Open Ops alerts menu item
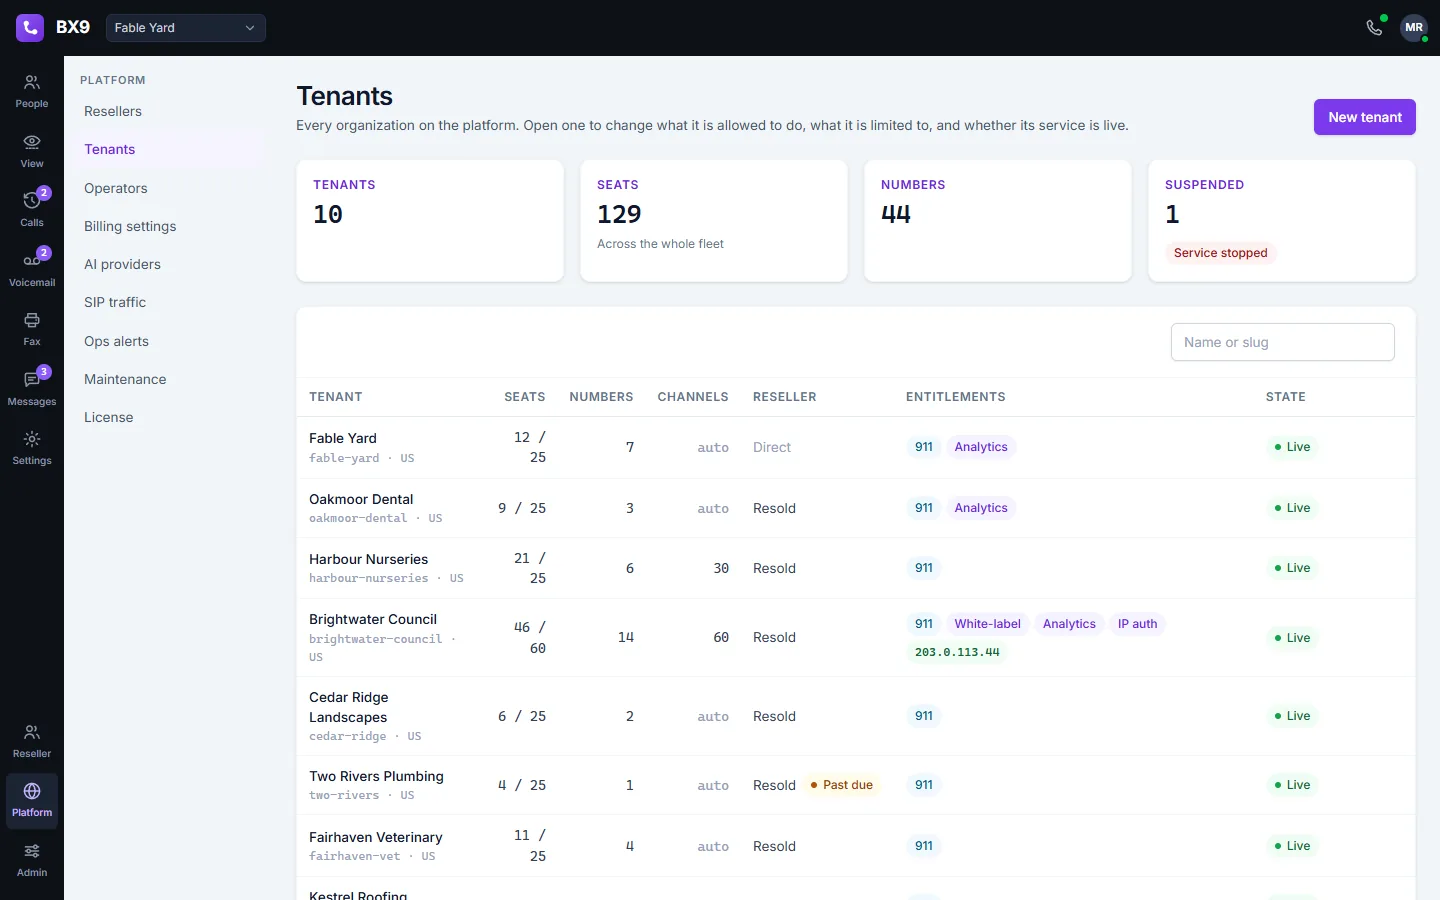 coord(166,341)
